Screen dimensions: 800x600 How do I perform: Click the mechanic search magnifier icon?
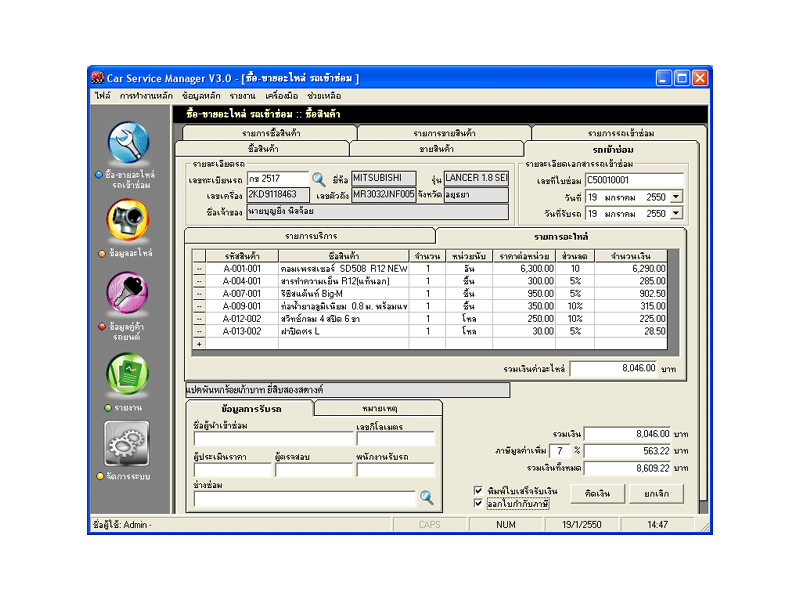[x=427, y=497]
